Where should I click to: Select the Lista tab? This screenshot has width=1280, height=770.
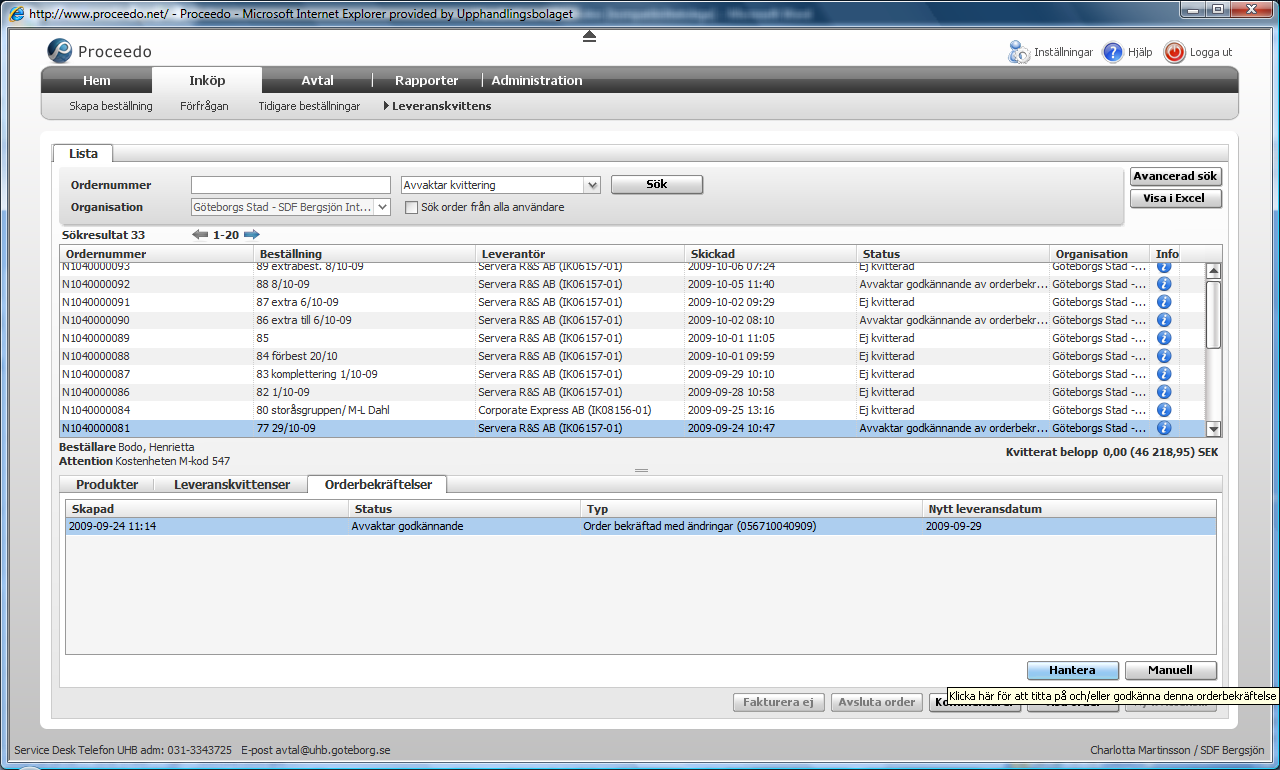83,153
